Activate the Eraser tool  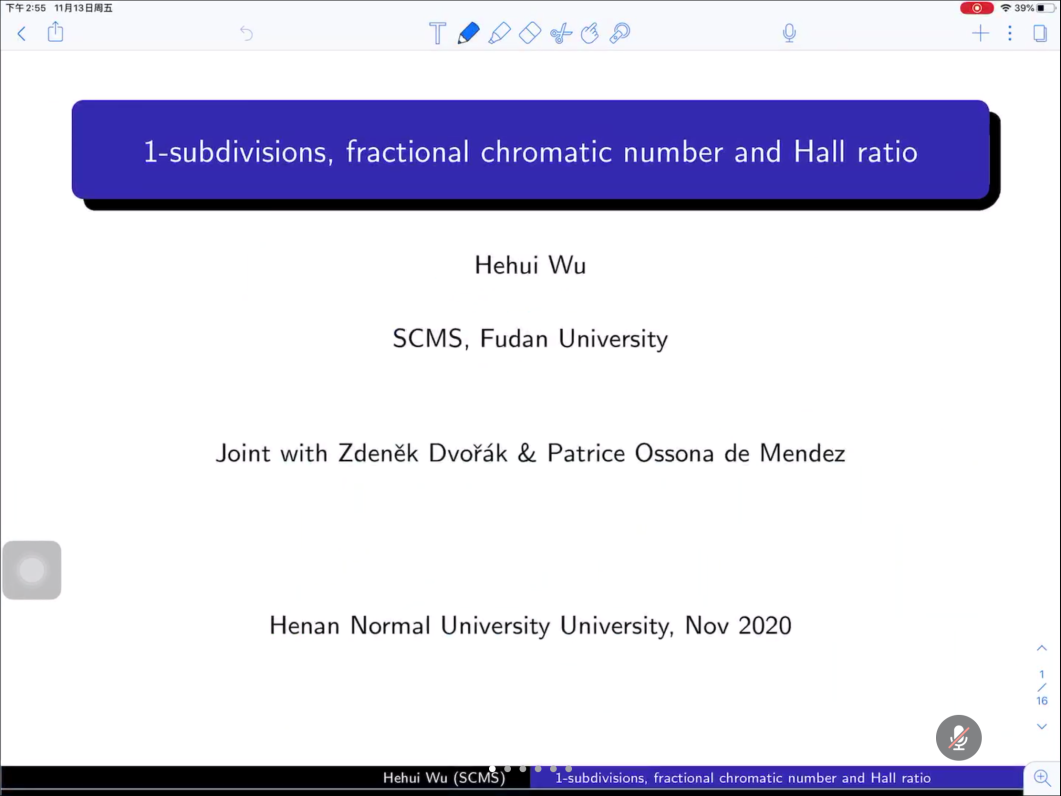[530, 33]
